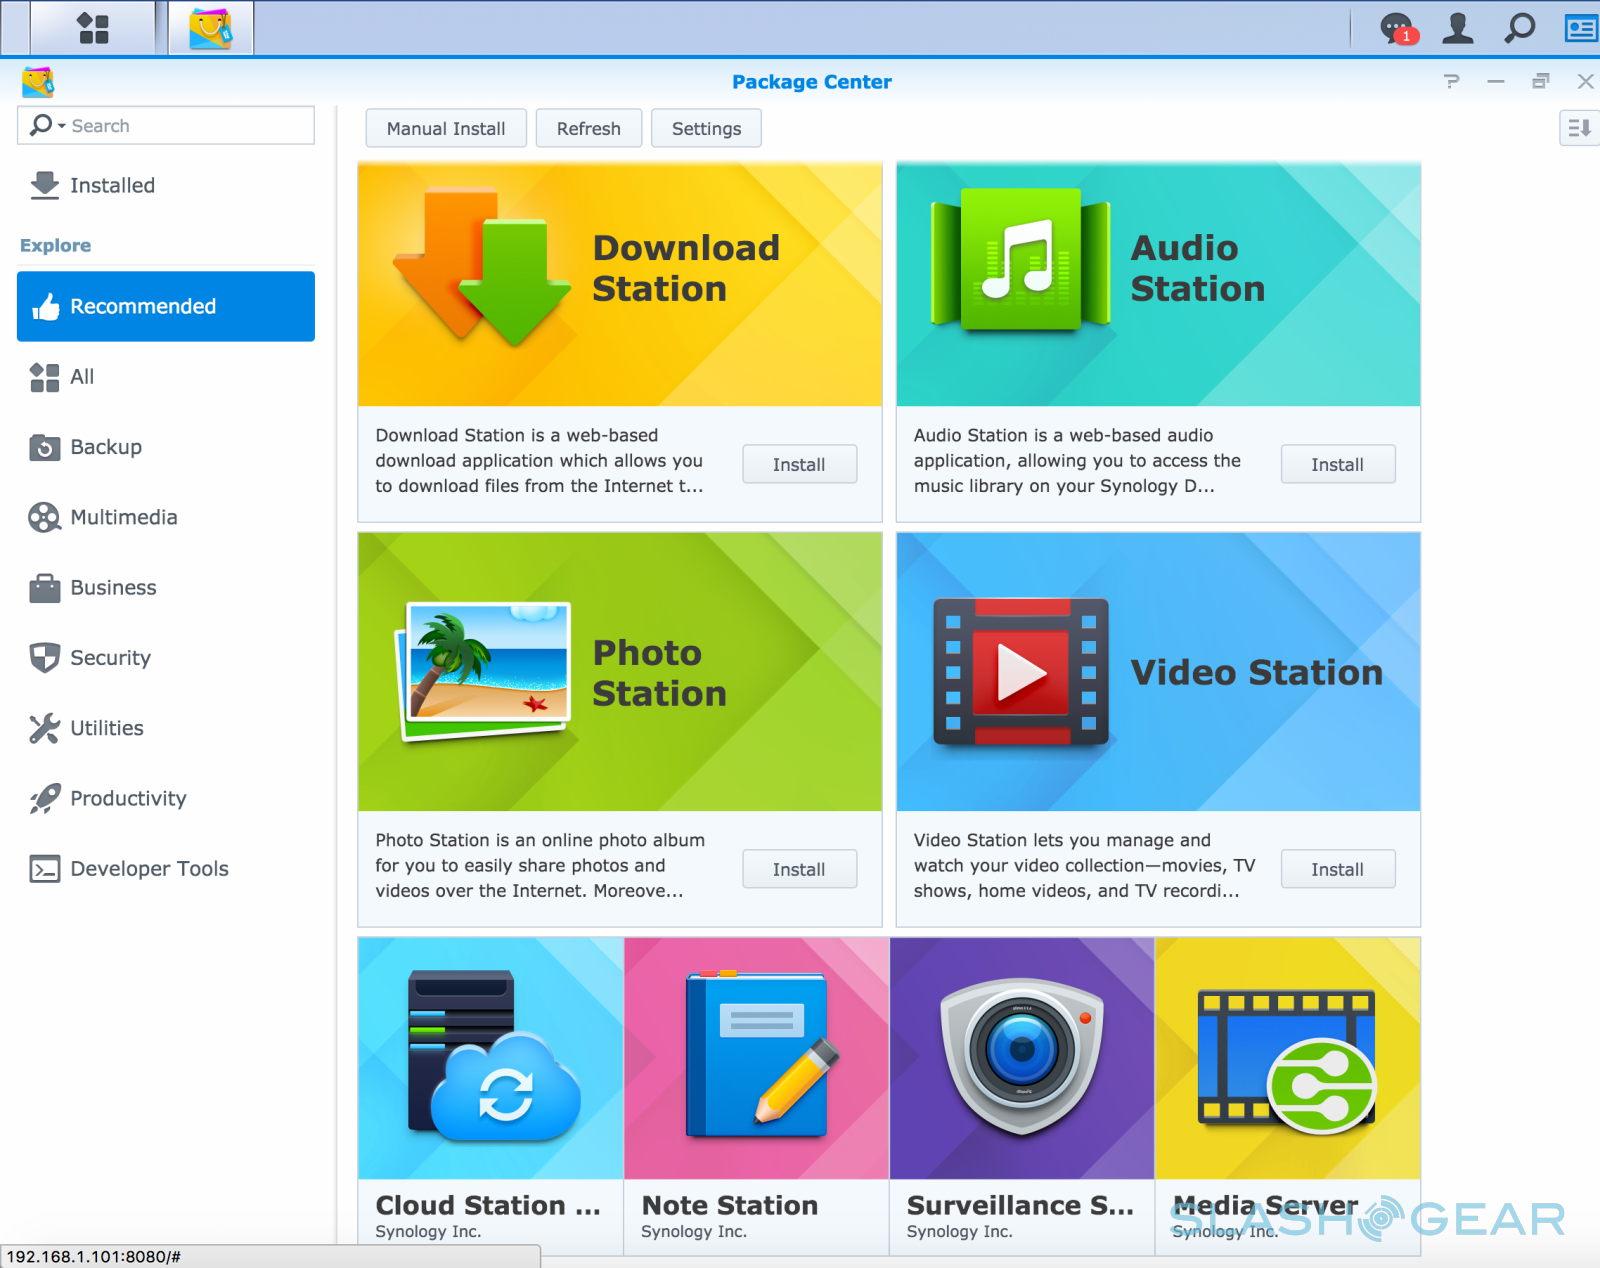The image size is (1600, 1268).
Task: Refresh the package list
Action: (589, 128)
